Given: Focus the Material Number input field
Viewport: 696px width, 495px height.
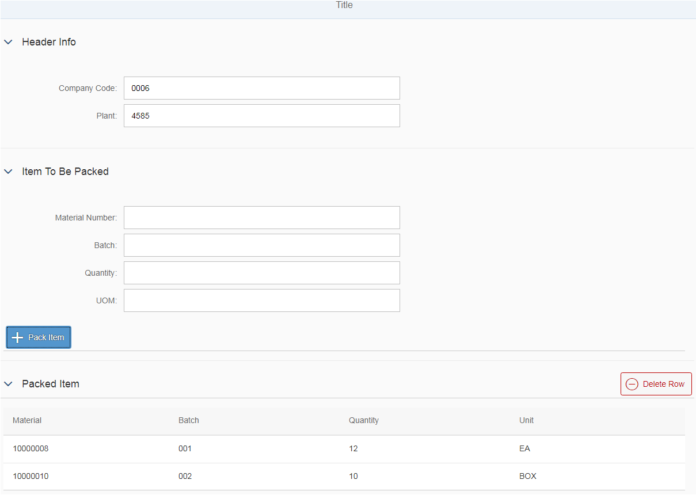Looking at the screenshot, I should 262,218.
